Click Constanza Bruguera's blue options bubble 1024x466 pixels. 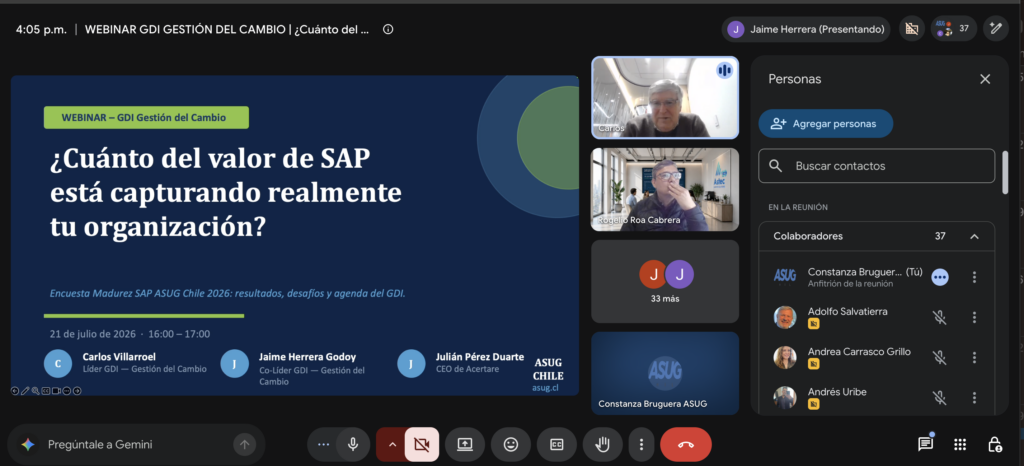(940, 277)
